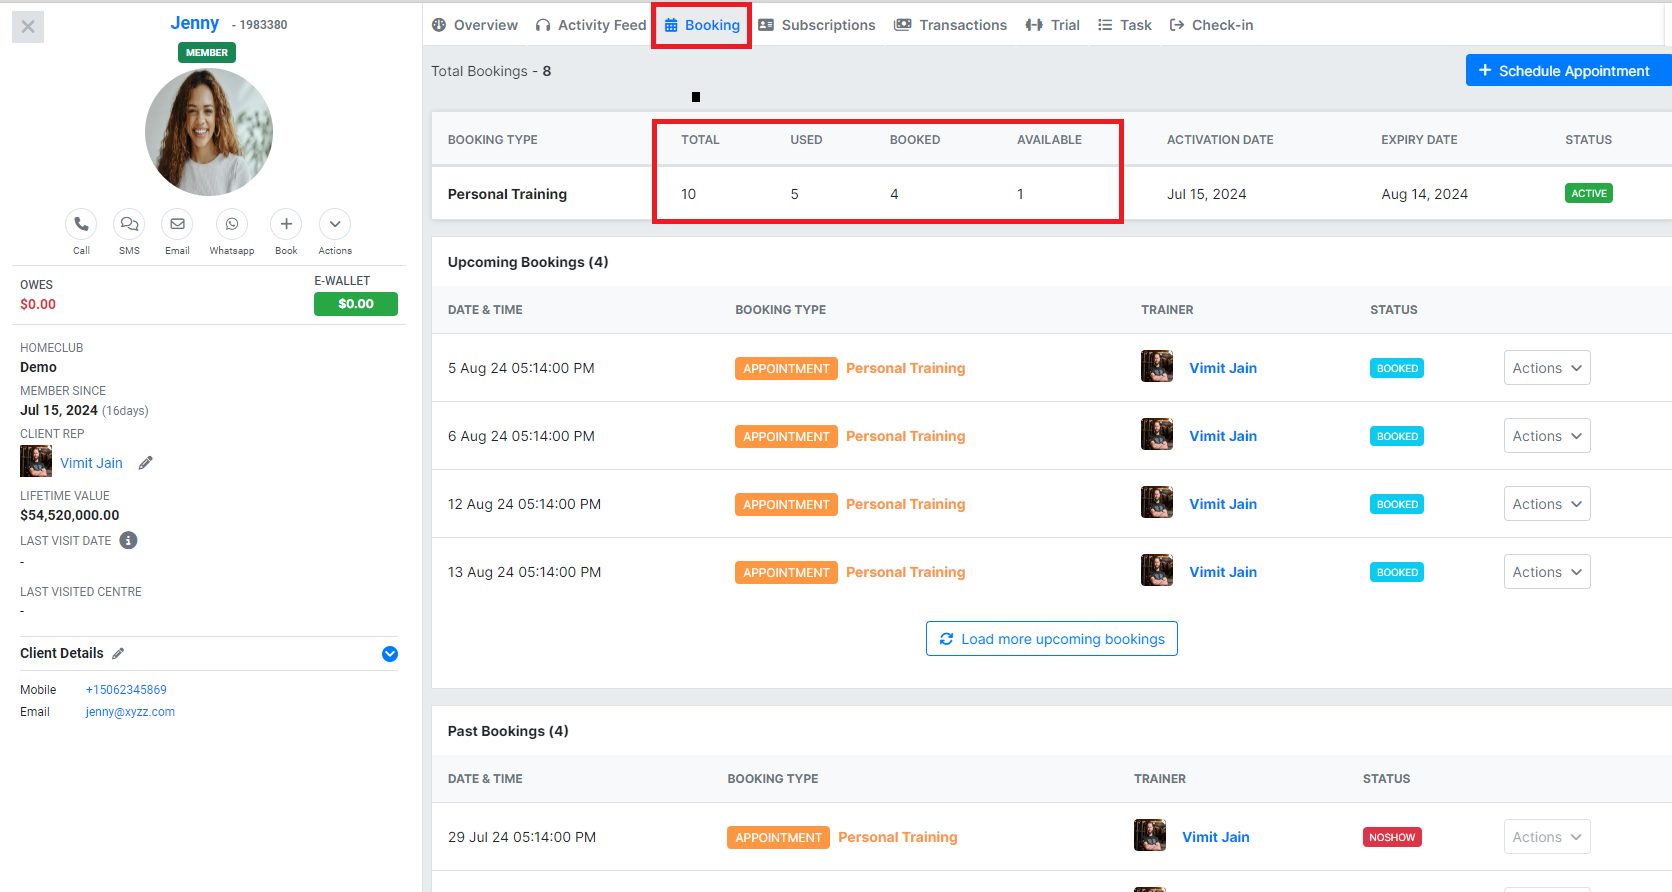The width and height of the screenshot is (1672, 892).
Task: Edit Client Details pencil icon
Action: coord(118,653)
